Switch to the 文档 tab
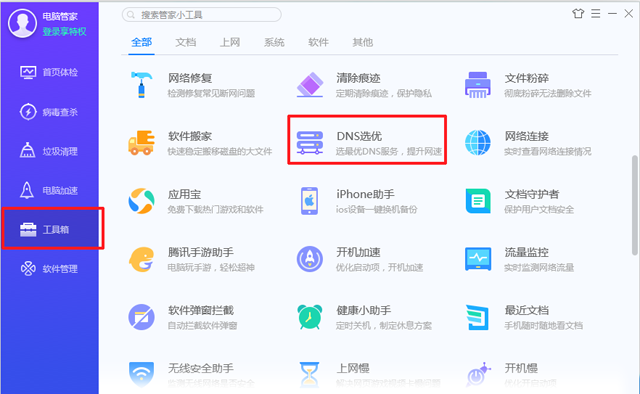This screenshot has width=640, height=394. 186,42
